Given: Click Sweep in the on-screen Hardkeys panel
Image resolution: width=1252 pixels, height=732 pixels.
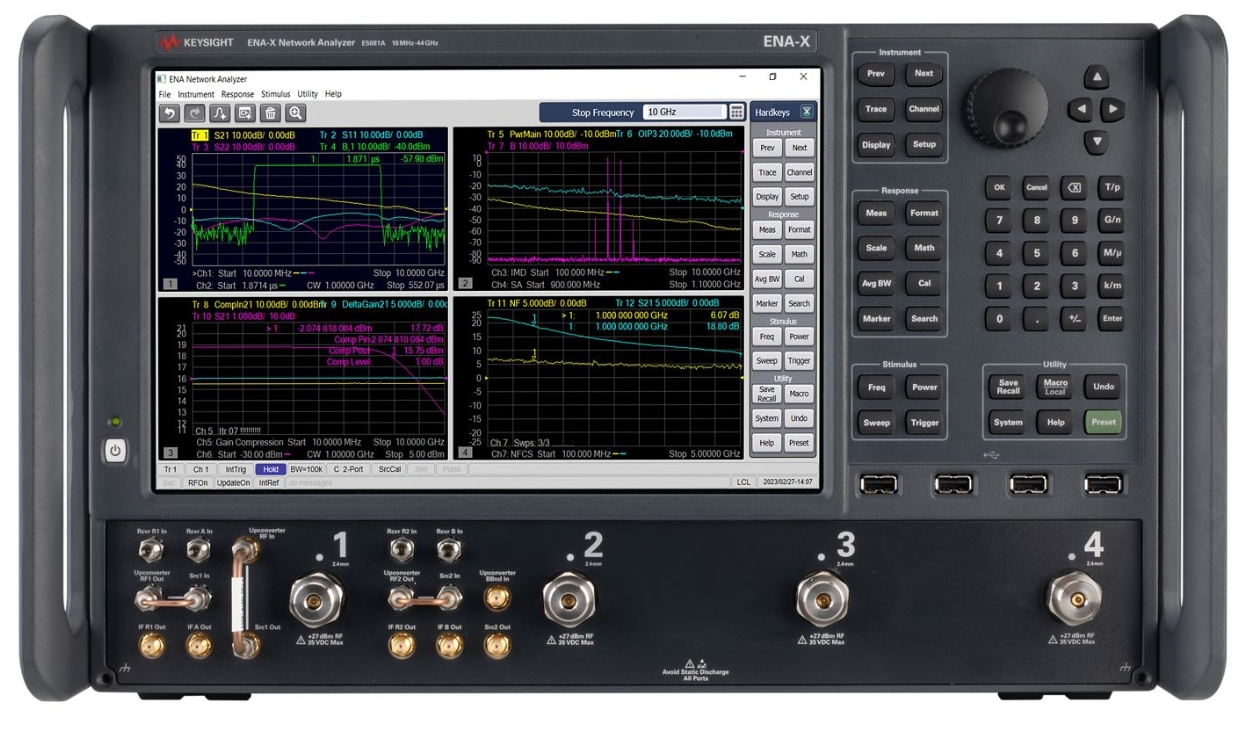Looking at the screenshot, I should [x=767, y=361].
